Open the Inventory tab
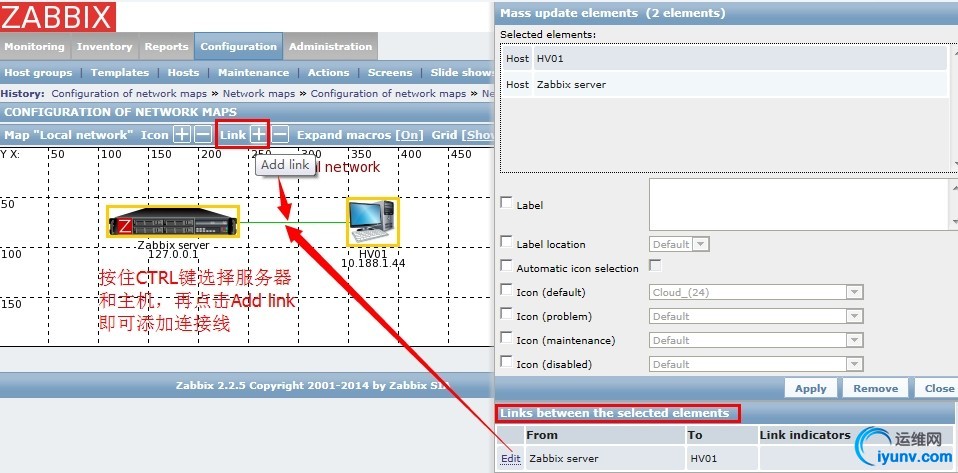 point(104,46)
